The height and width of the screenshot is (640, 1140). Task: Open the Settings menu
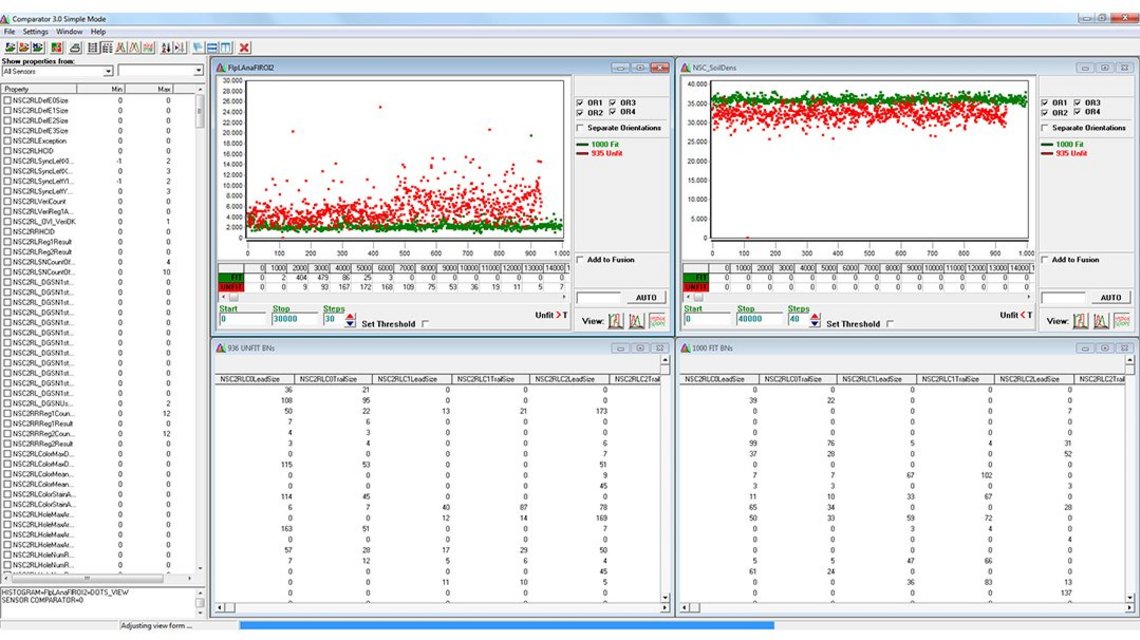[x=34, y=30]
